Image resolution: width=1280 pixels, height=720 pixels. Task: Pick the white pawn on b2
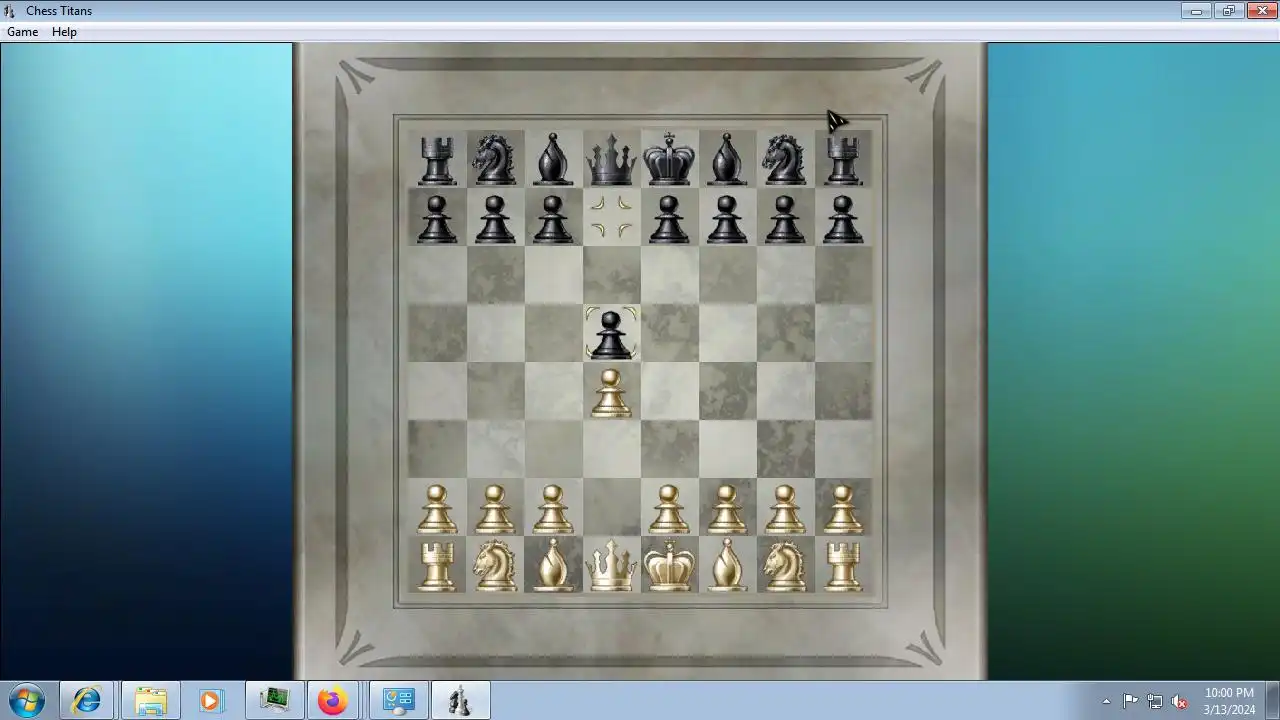495,509
